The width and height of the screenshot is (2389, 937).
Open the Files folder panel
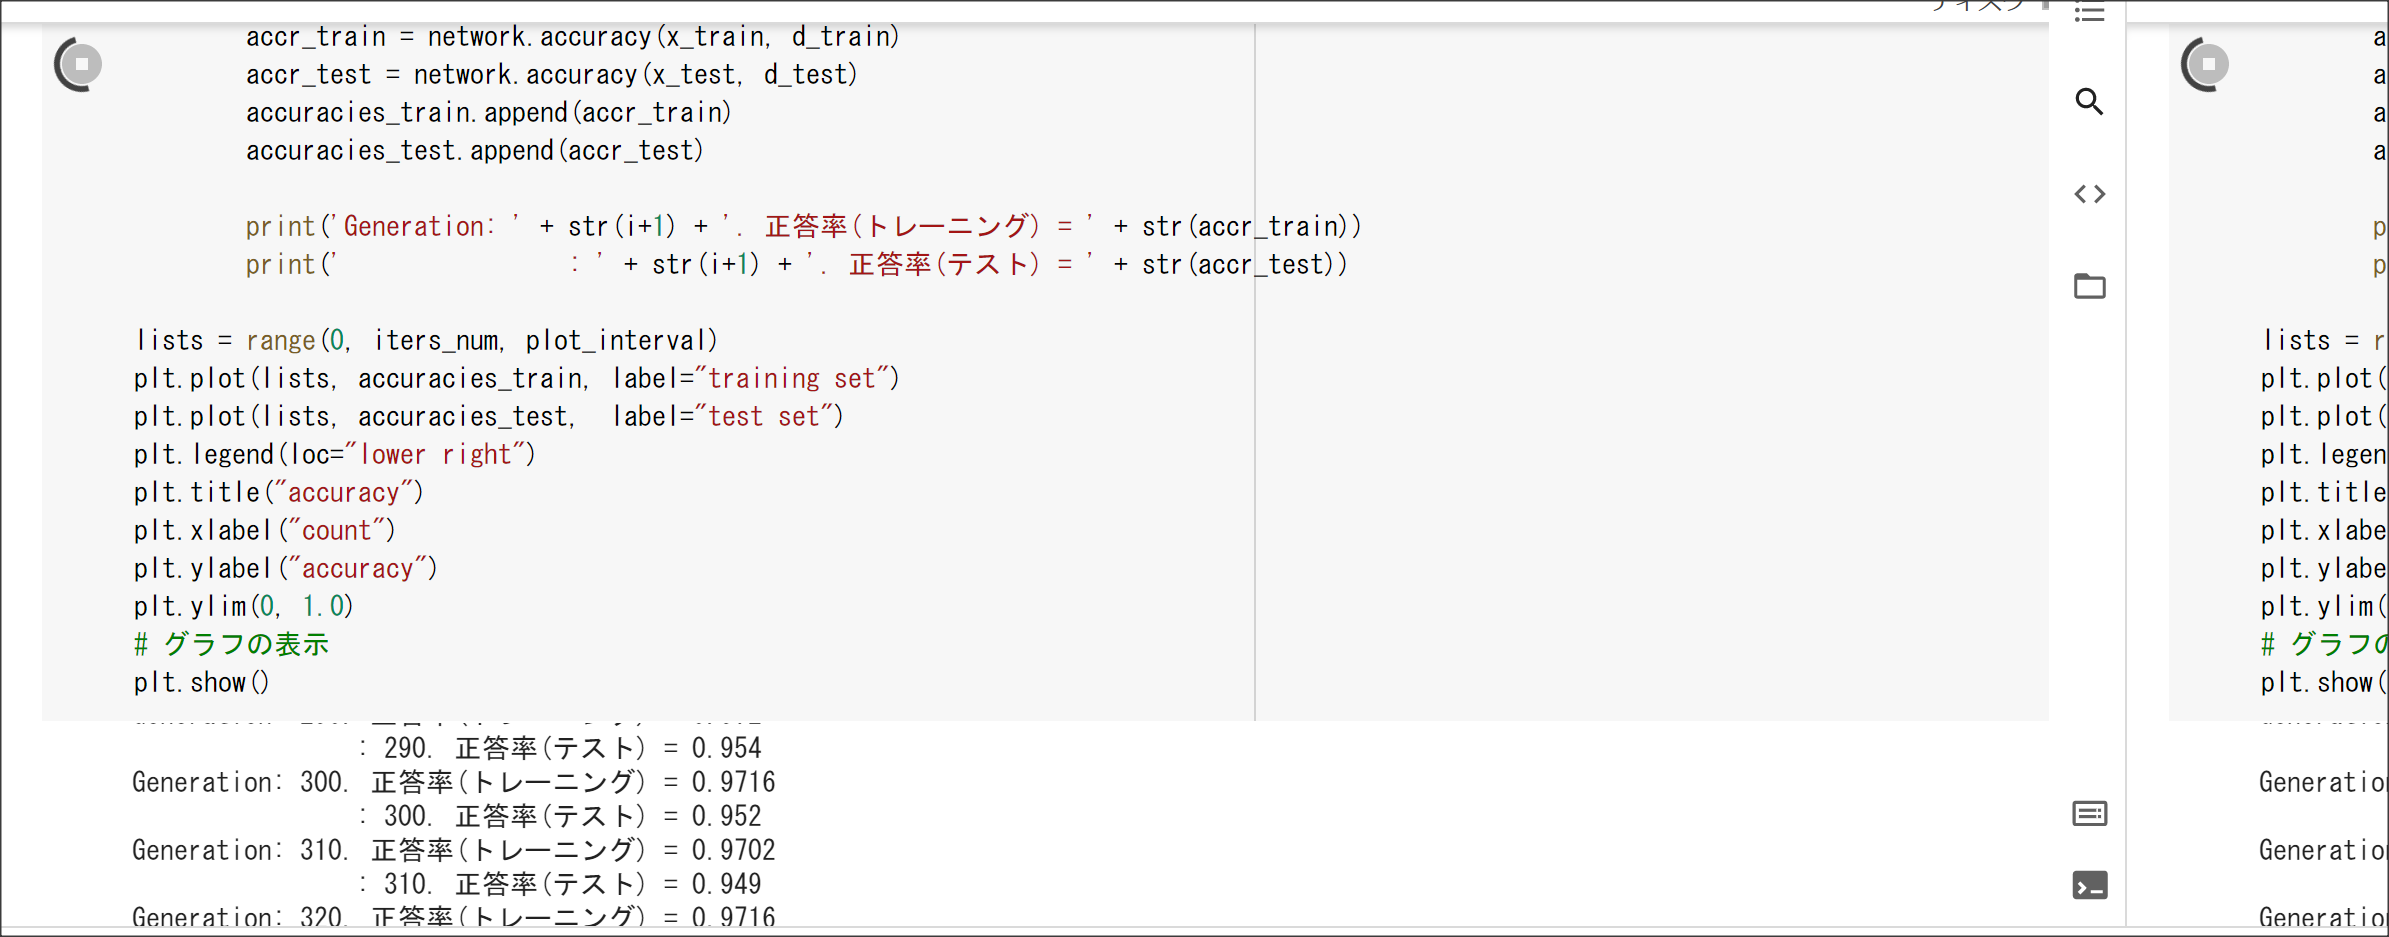[x=2089, y=286]
